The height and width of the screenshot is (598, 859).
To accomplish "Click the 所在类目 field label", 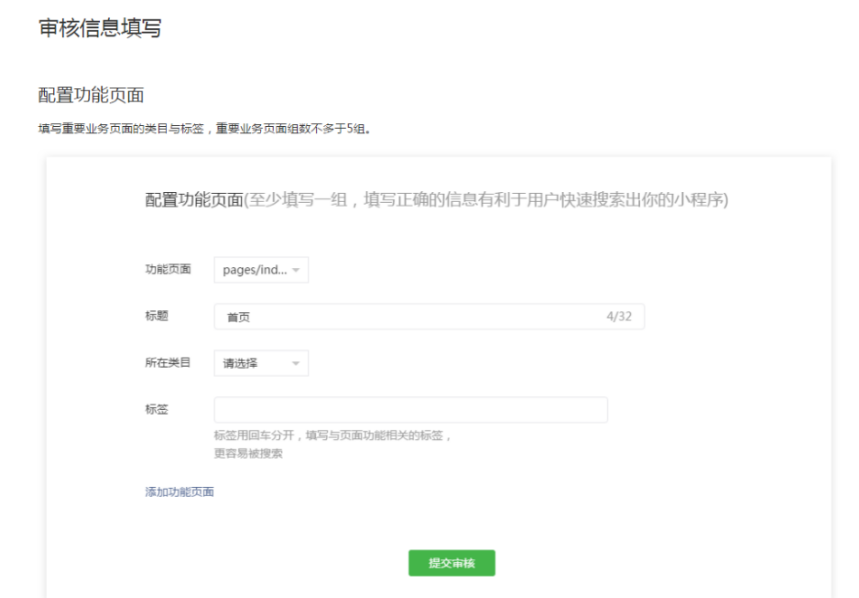I will click(x=168, y=363).
